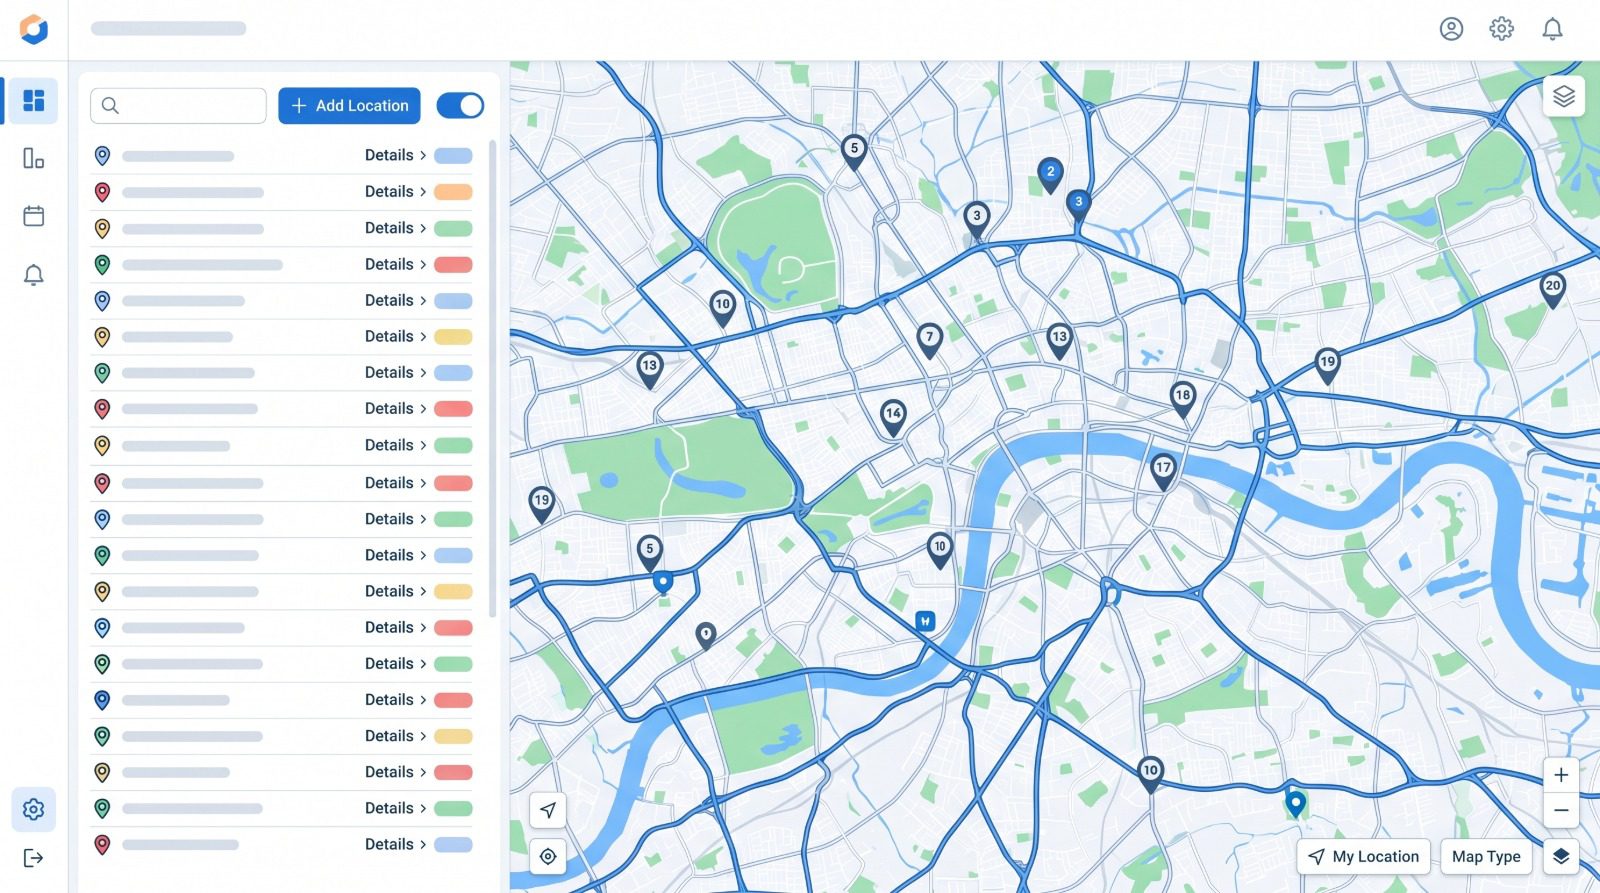Click into the location search field

pyautogui.click(x=178, y=105)
